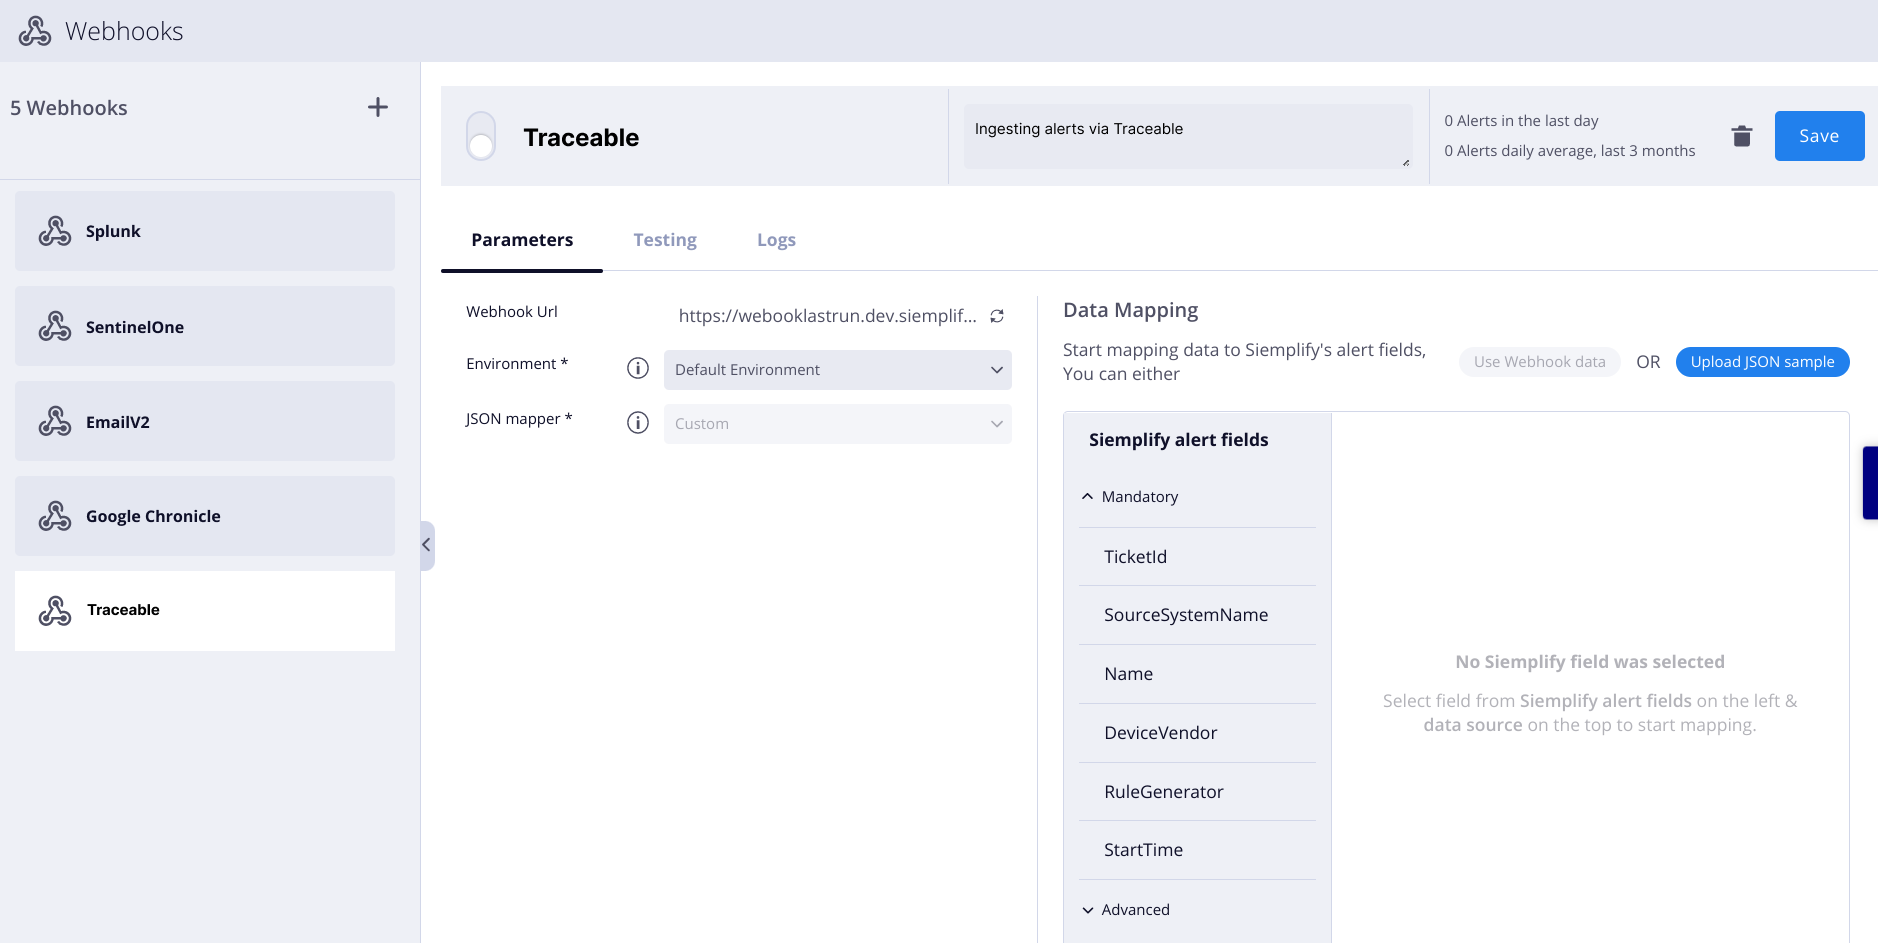Click the Traceable webhook title
Screen dimensions: 1878x943
(x=581, y=137)
